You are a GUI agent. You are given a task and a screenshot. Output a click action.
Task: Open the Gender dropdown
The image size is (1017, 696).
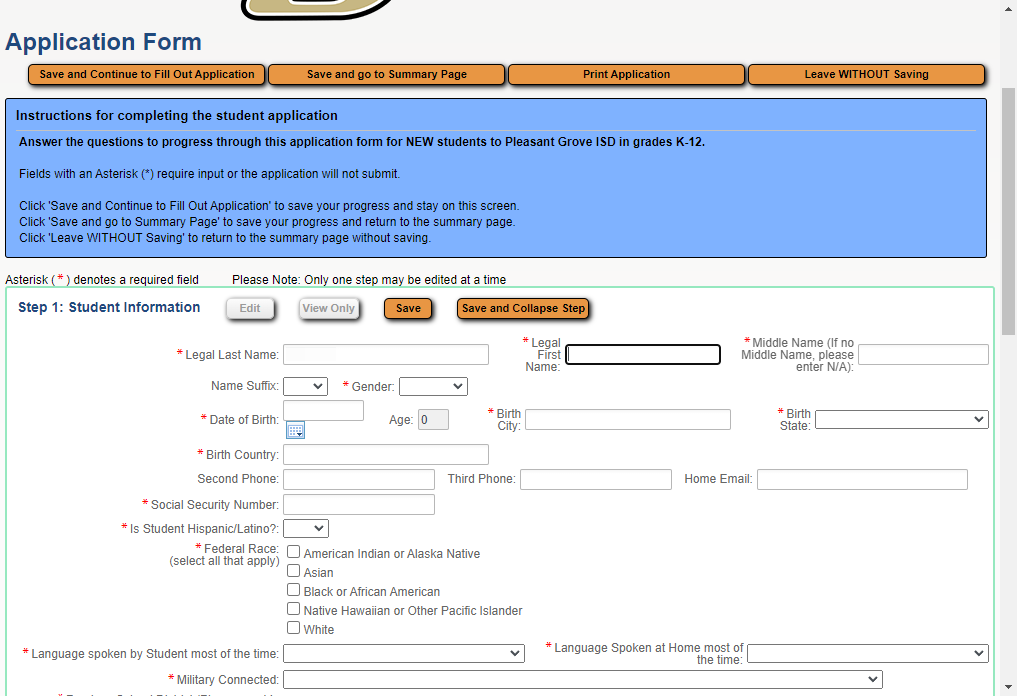[433, 387]
